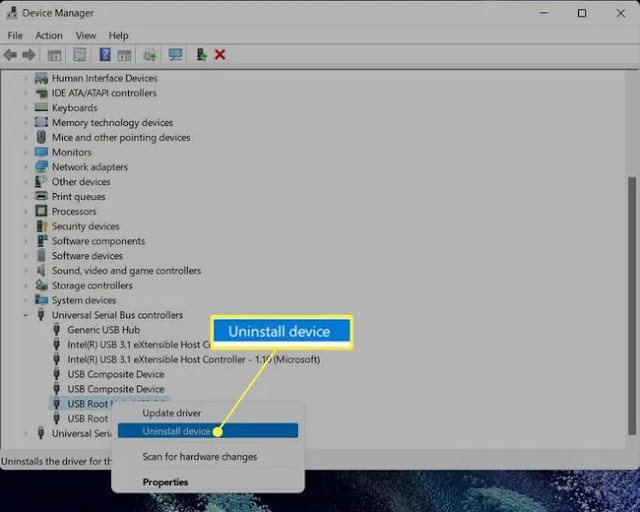
Task: Select the System devices folder icon
Action: coord(41,300)
